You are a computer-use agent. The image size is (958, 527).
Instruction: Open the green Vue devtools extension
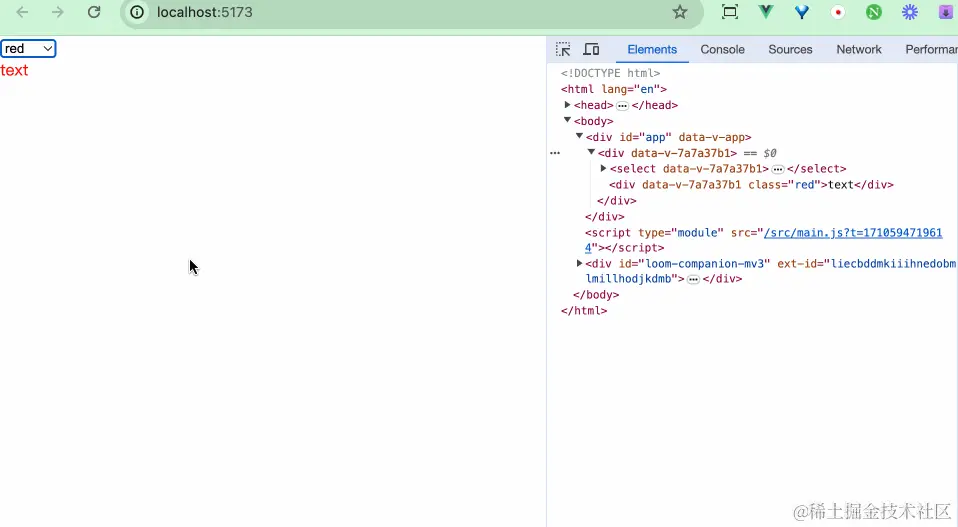coord(766,12)
